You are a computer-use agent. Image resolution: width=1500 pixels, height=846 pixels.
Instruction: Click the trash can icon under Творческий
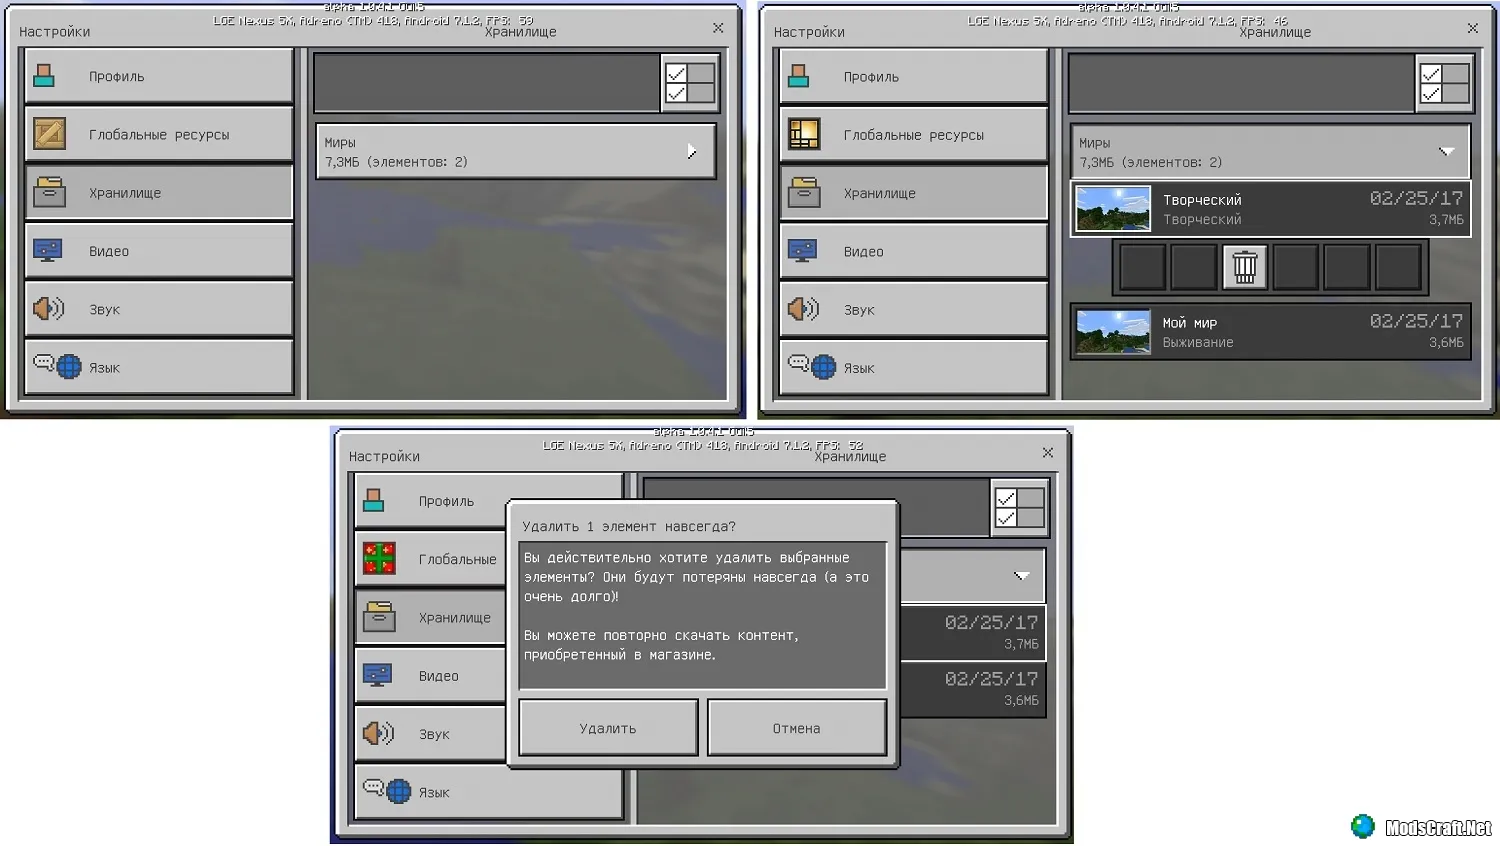[1244, 267]
